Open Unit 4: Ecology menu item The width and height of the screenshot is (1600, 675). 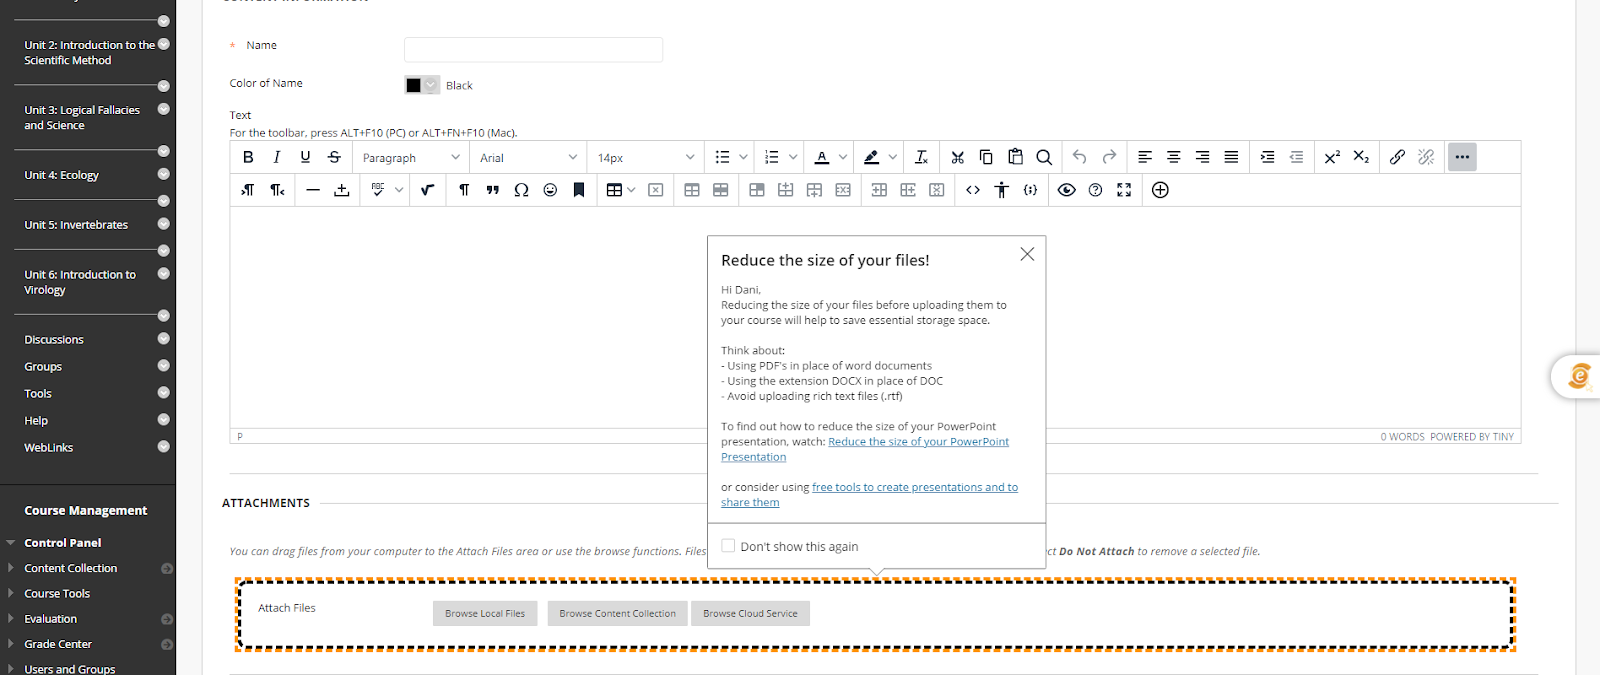(x=61, y=175)
